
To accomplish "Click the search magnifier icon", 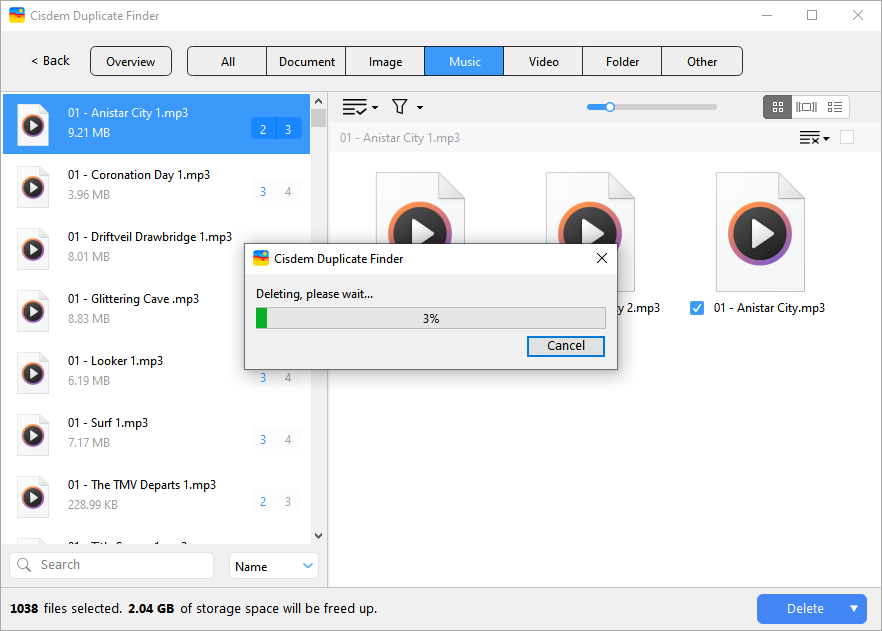I will tap(24, 565).
